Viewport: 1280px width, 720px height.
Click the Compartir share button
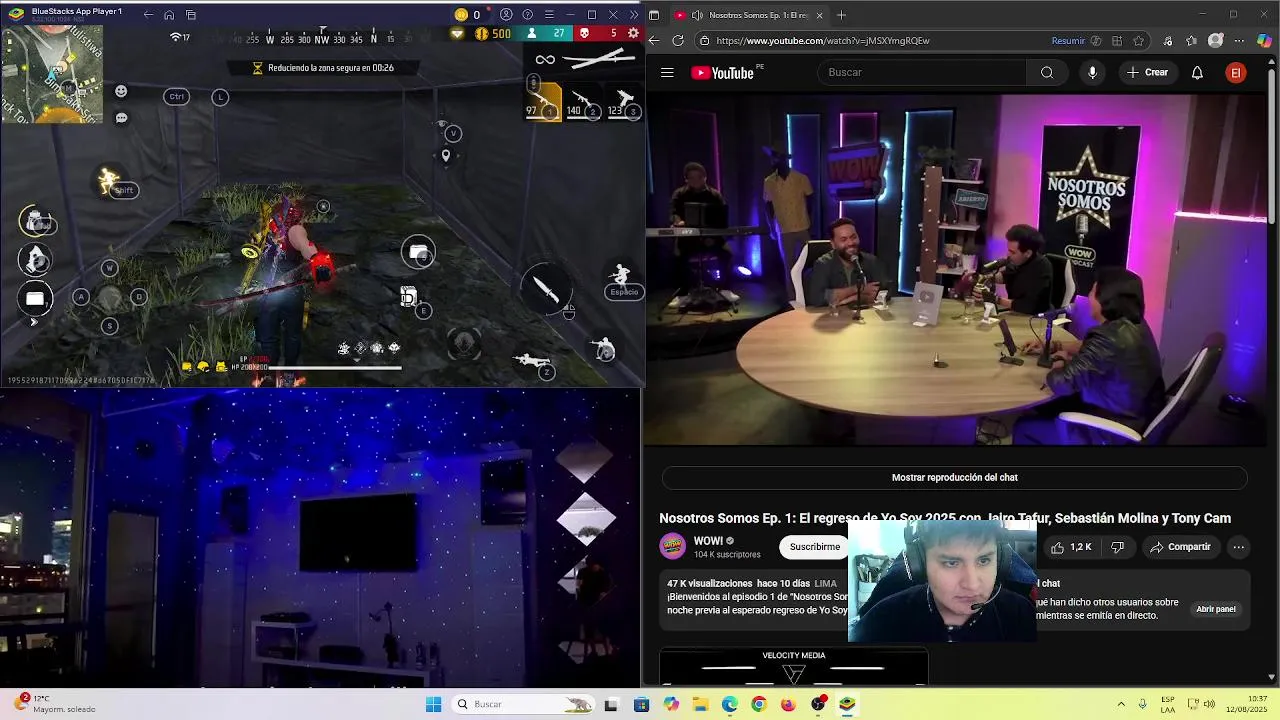pyautogui.click(x=1180, y=547)
